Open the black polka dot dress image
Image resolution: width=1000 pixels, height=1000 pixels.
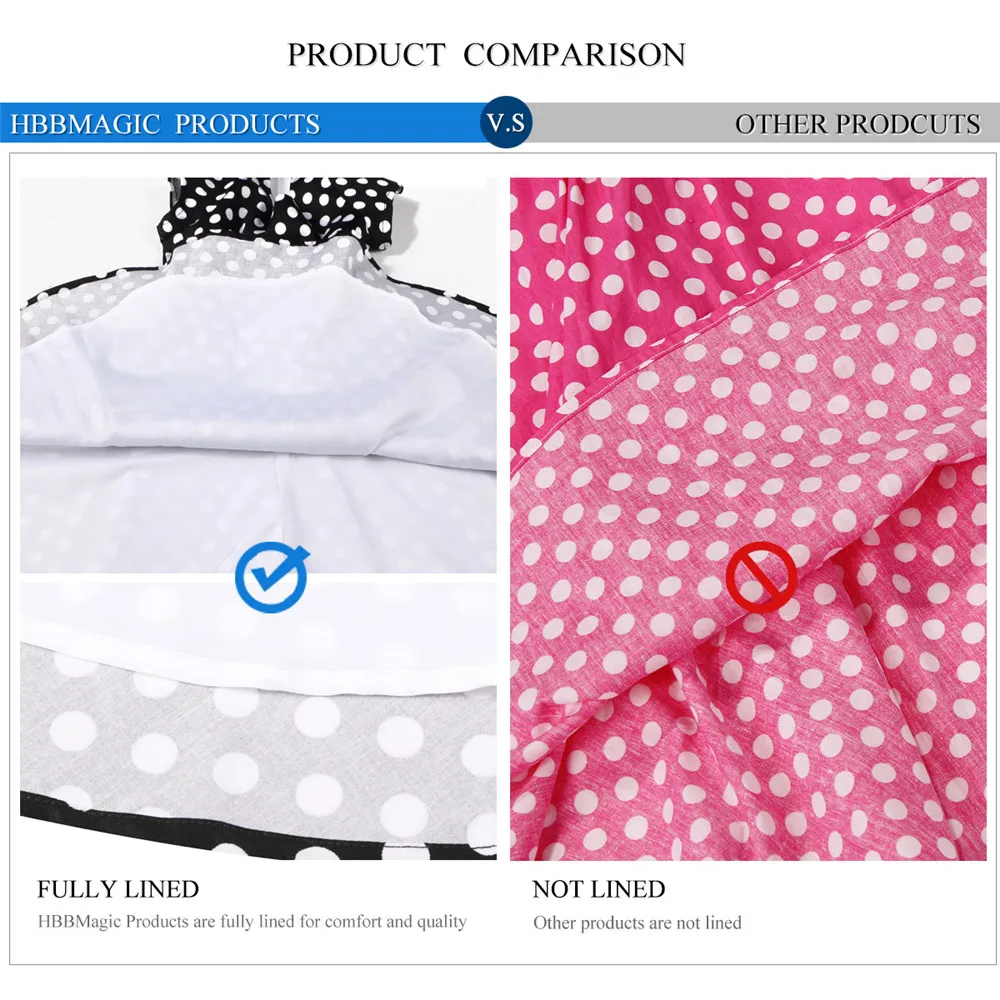coord(258,518)
